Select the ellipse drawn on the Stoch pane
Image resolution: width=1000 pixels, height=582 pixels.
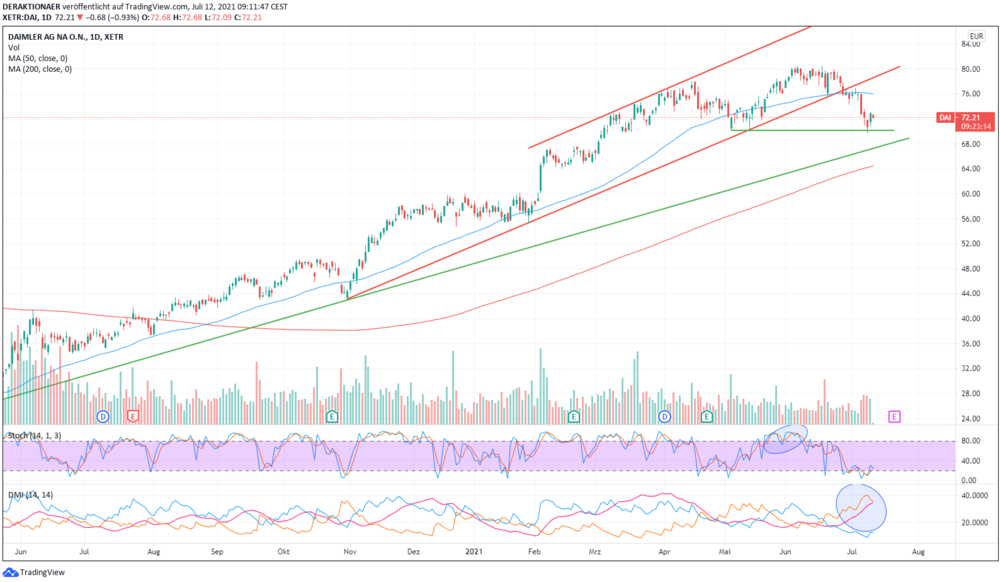[785, 439]
